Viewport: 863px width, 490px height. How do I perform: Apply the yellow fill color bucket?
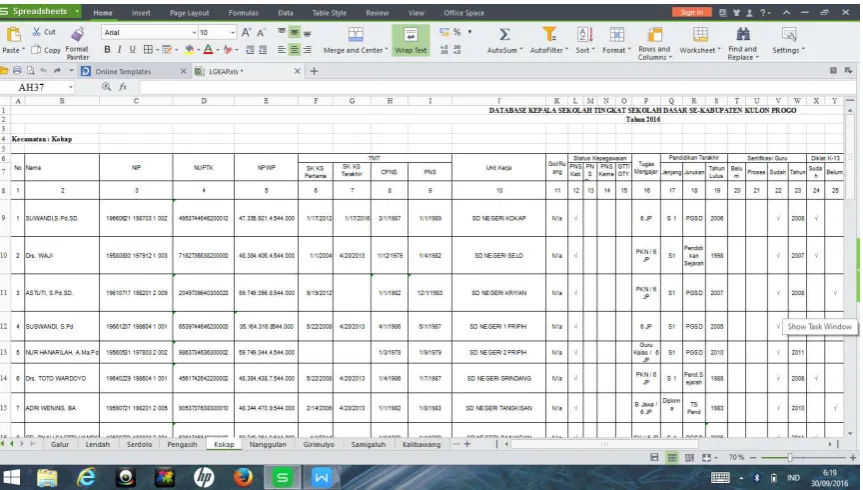(x=189, y=50)
